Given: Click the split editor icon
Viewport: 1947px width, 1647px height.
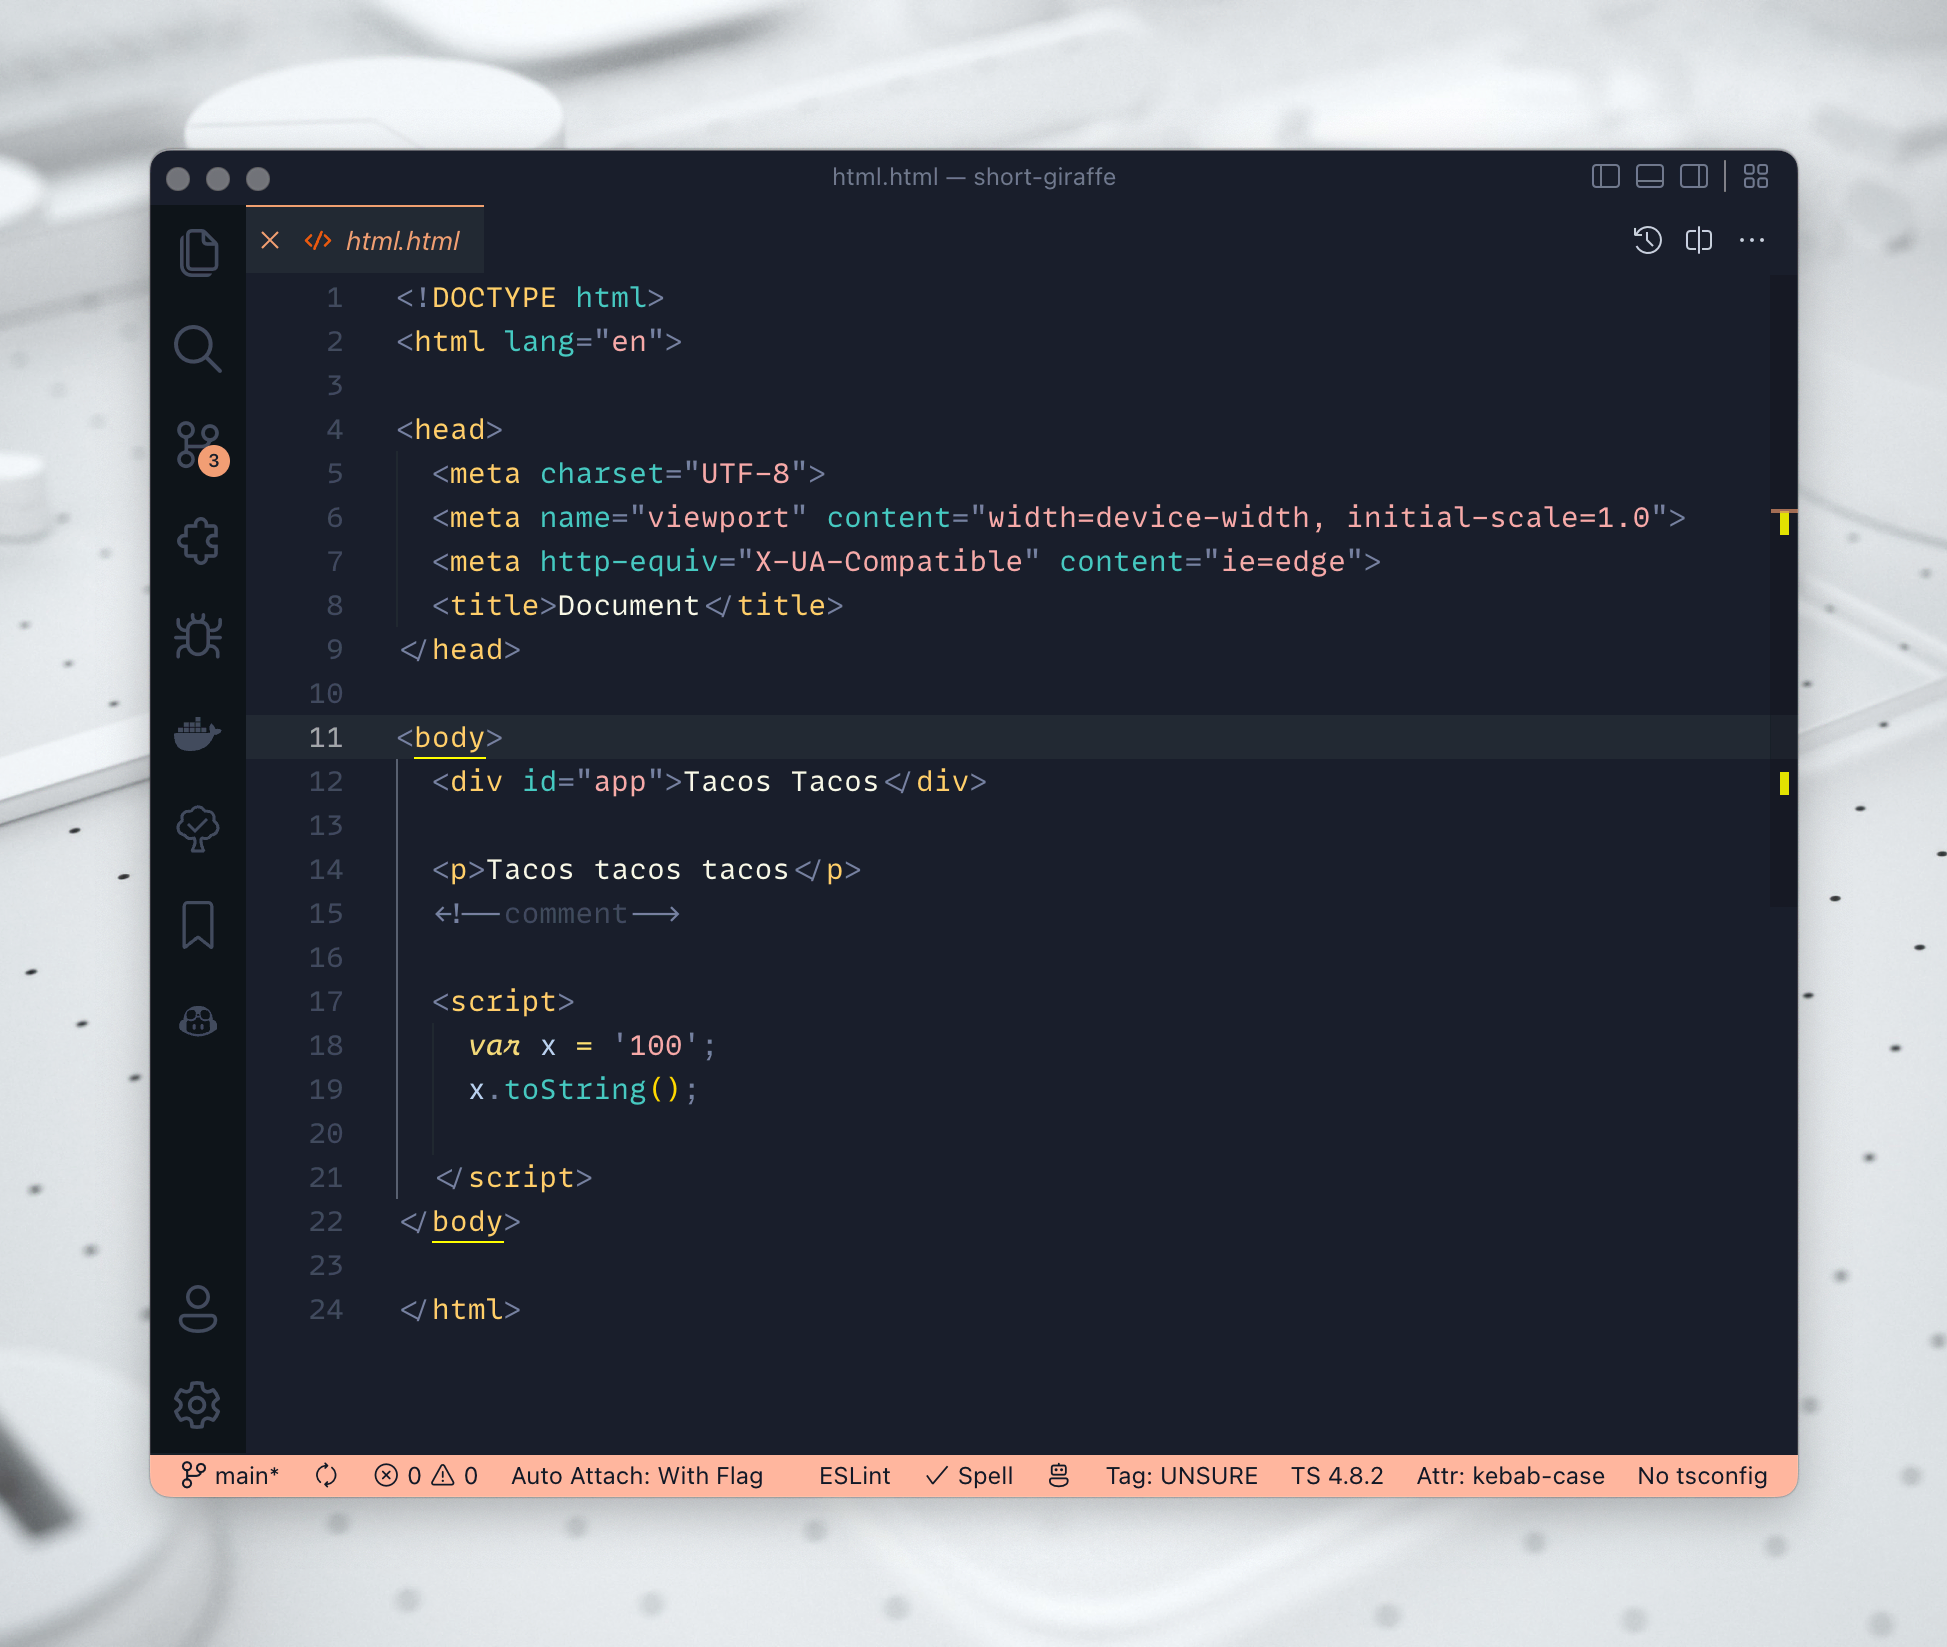Looking at the screenshot, I should (x=1699, y=240).
